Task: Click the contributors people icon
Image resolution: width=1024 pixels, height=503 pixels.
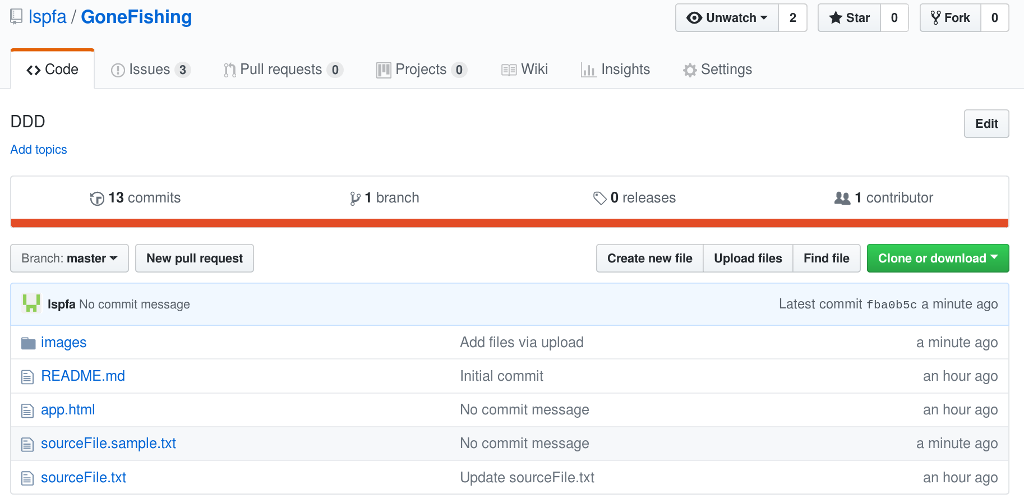Action: tap(842, 198)
